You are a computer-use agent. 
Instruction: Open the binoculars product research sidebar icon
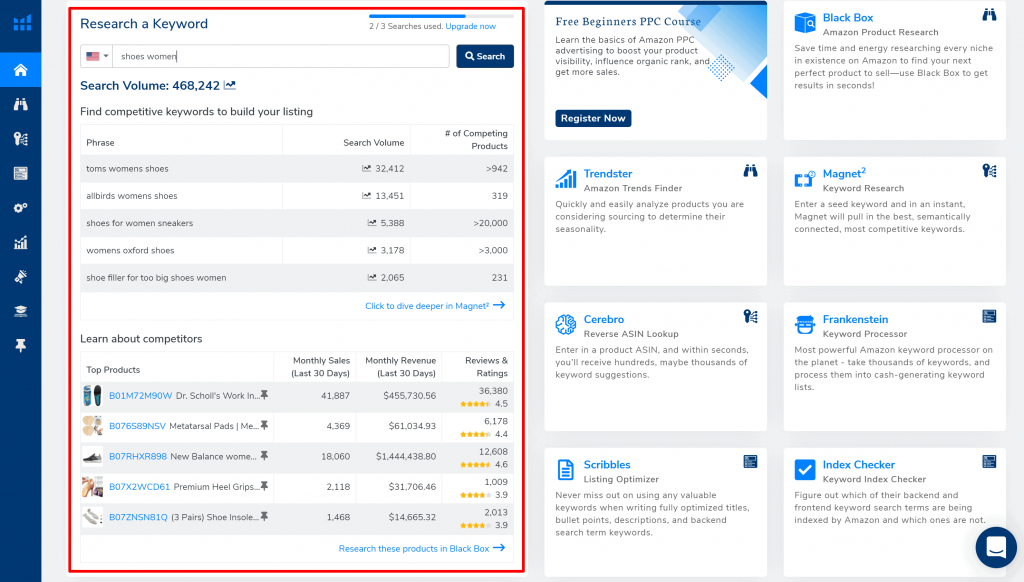[21, 105]
